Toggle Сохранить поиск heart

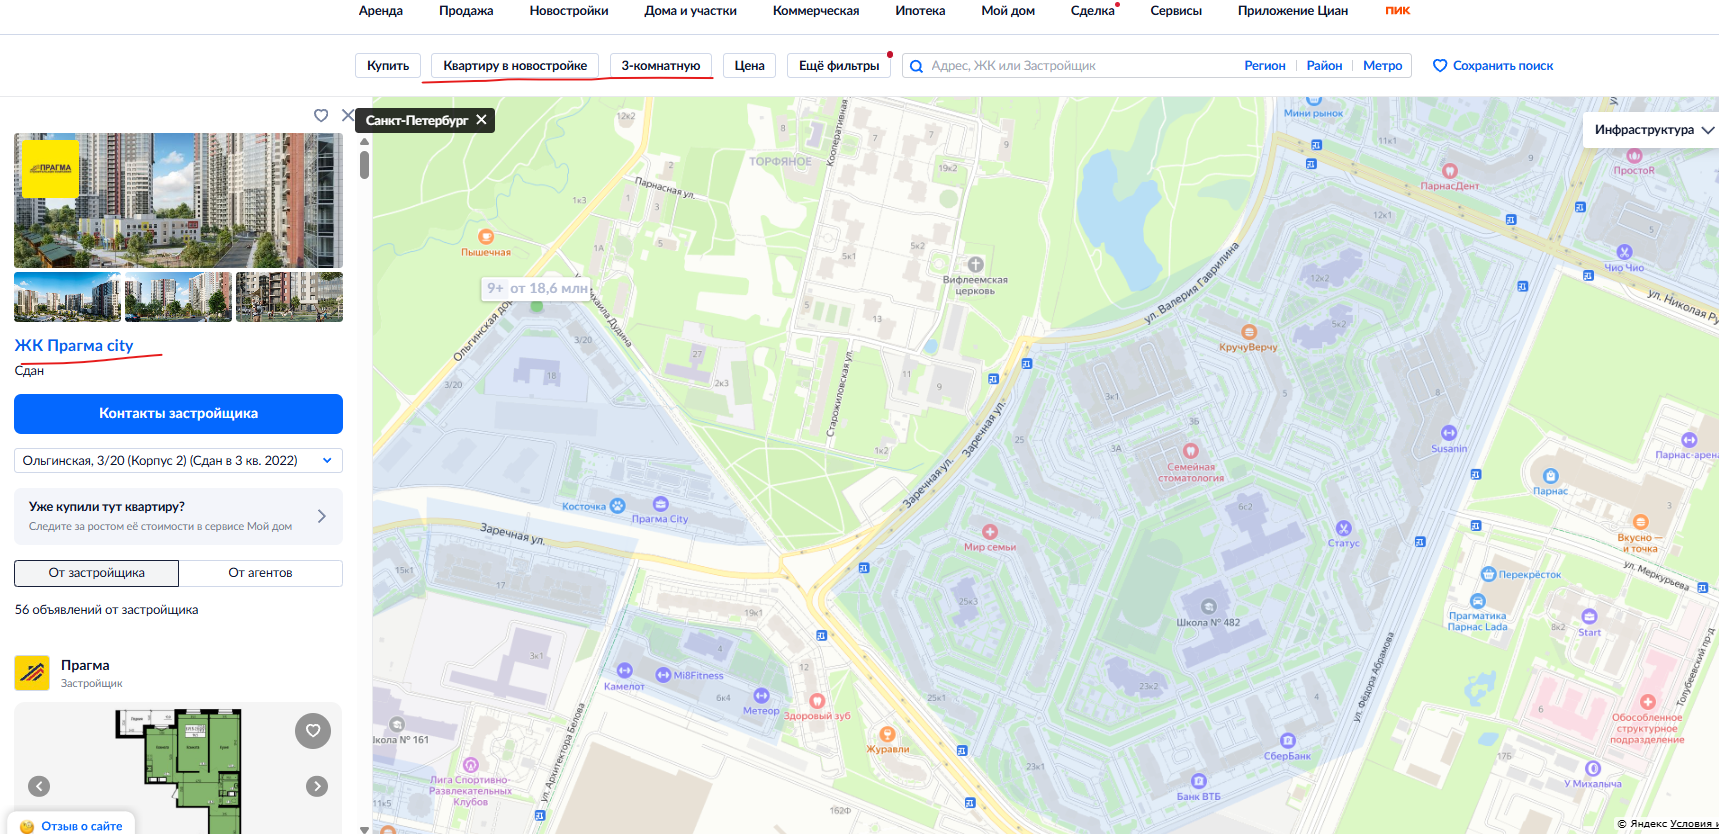click(1440, 66)
